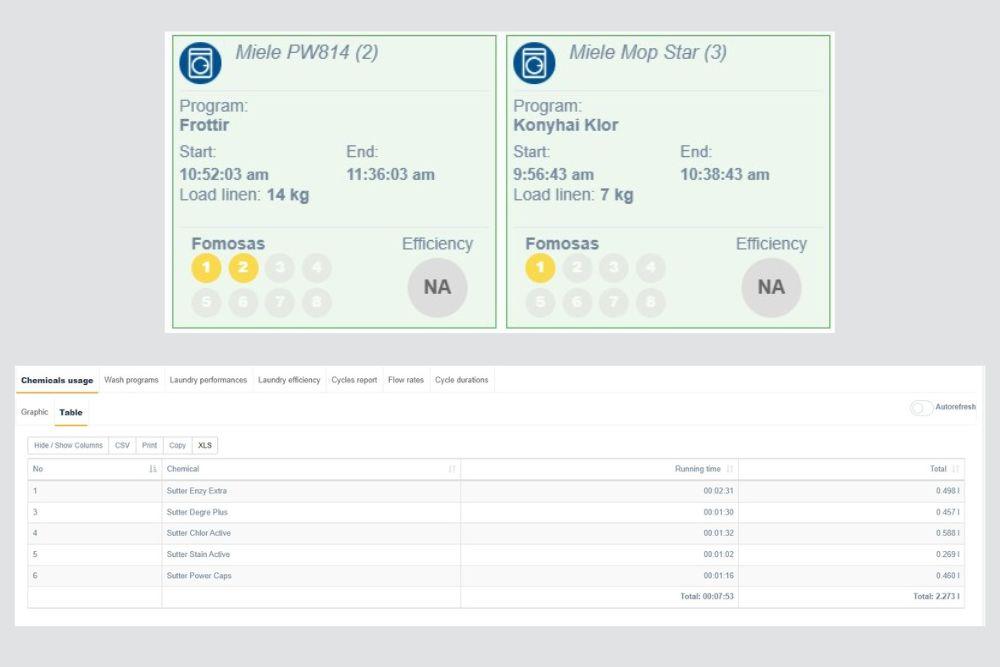Sort table by the Total column arrows
1000x667 pixels.
point(955,469)
